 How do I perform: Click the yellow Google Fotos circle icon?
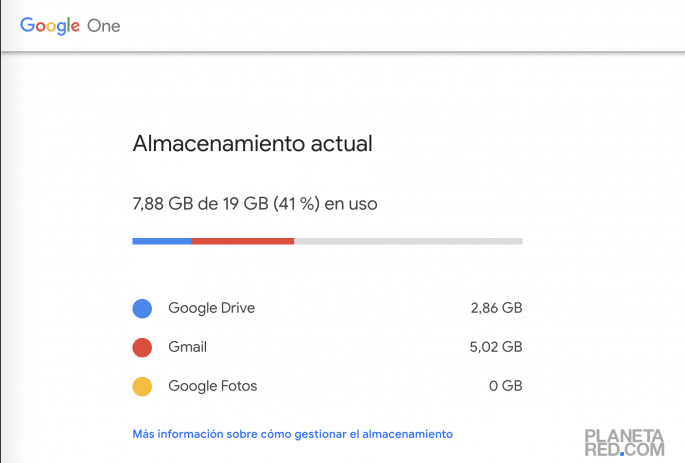pos(142,386)
